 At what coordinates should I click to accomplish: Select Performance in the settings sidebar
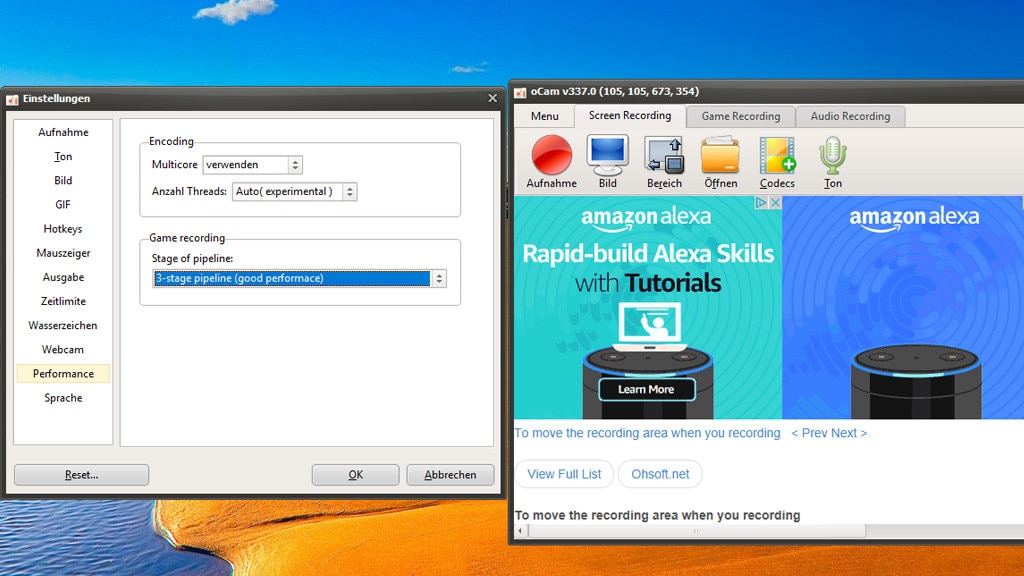point(63,374)
